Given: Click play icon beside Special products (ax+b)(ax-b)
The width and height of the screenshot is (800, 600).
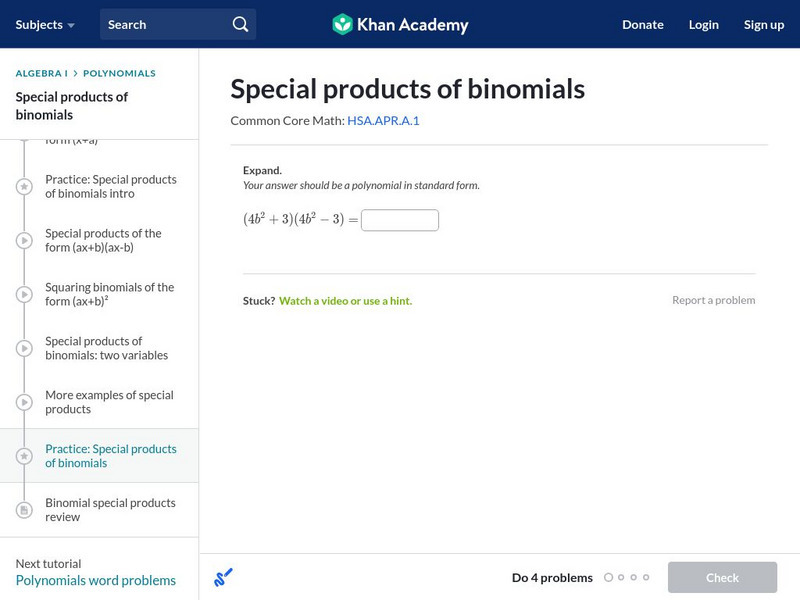Looking at the screenshot, I should 24,240.
